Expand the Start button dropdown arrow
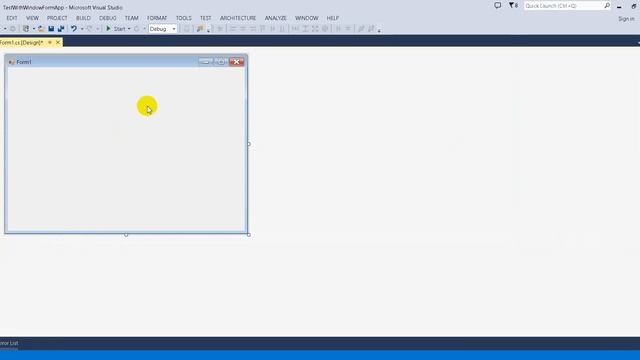The image size is (640, 360). 129,29
